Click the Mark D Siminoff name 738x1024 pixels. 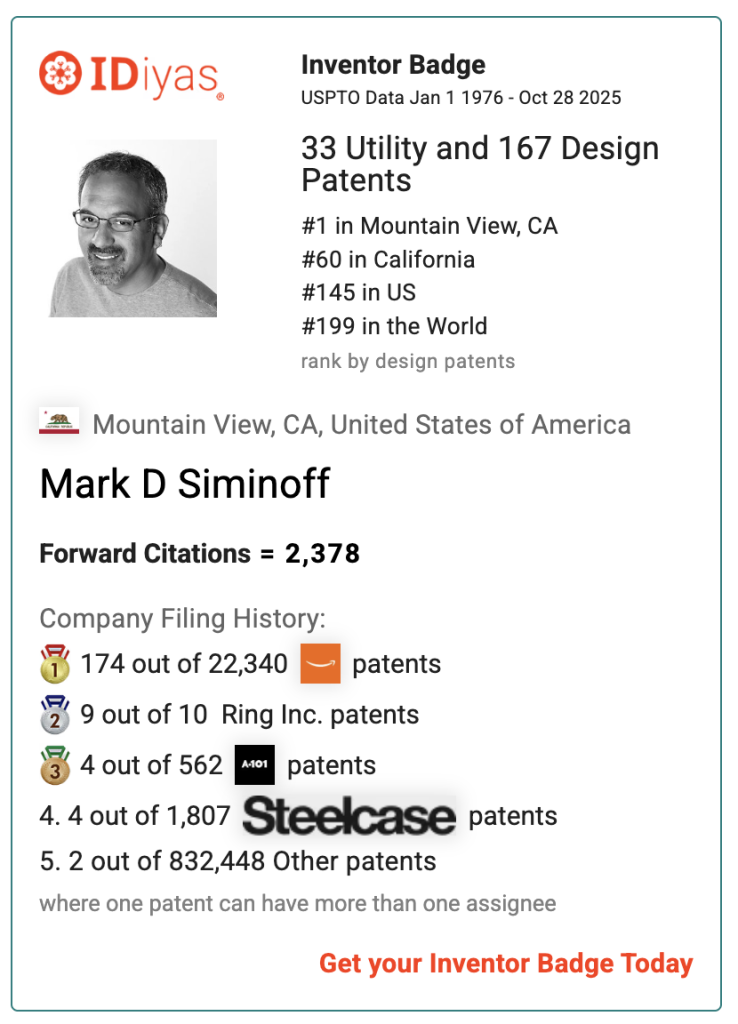tap(185, 485)
